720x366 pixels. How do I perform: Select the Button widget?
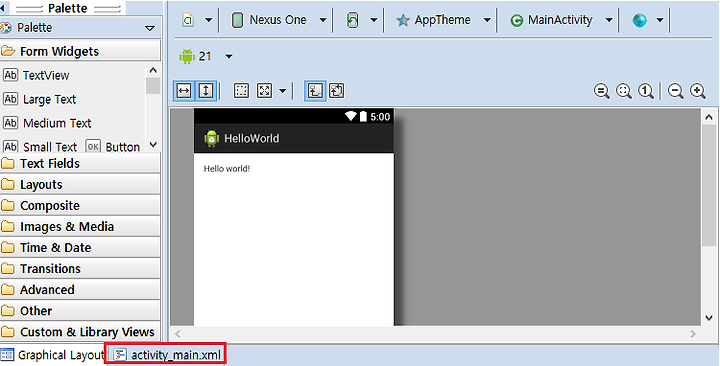coord(113,147)
